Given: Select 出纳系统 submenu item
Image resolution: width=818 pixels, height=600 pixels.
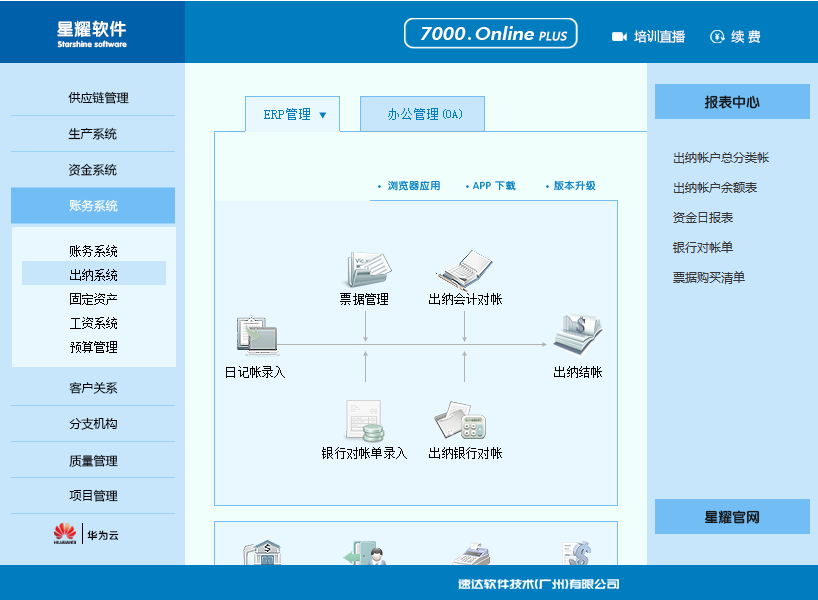Looking at the screenshot, I should (x=93, y=274).
